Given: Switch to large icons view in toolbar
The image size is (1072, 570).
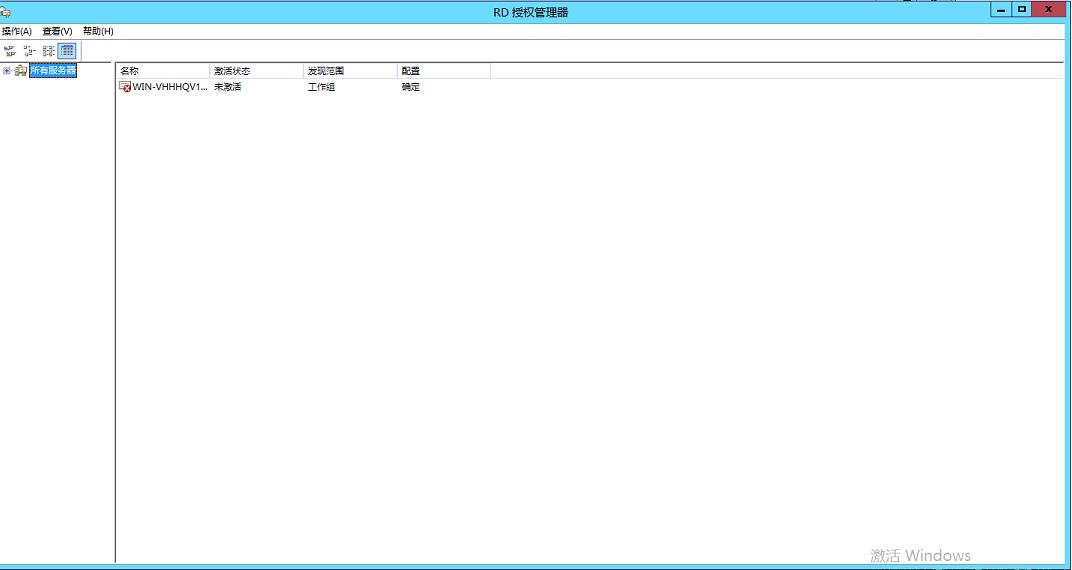Looking at the screenshot, I should click(x=10, y=51).
